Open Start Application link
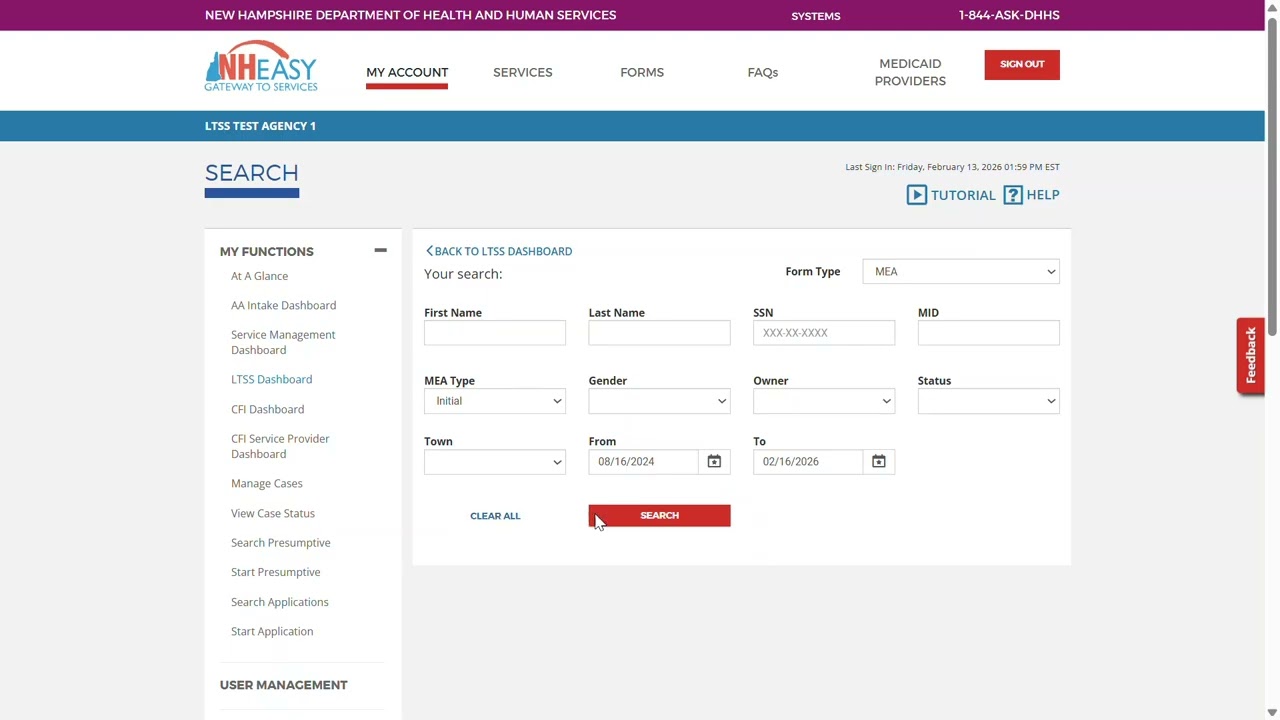 pyautogui.click(x=271, y=631)
